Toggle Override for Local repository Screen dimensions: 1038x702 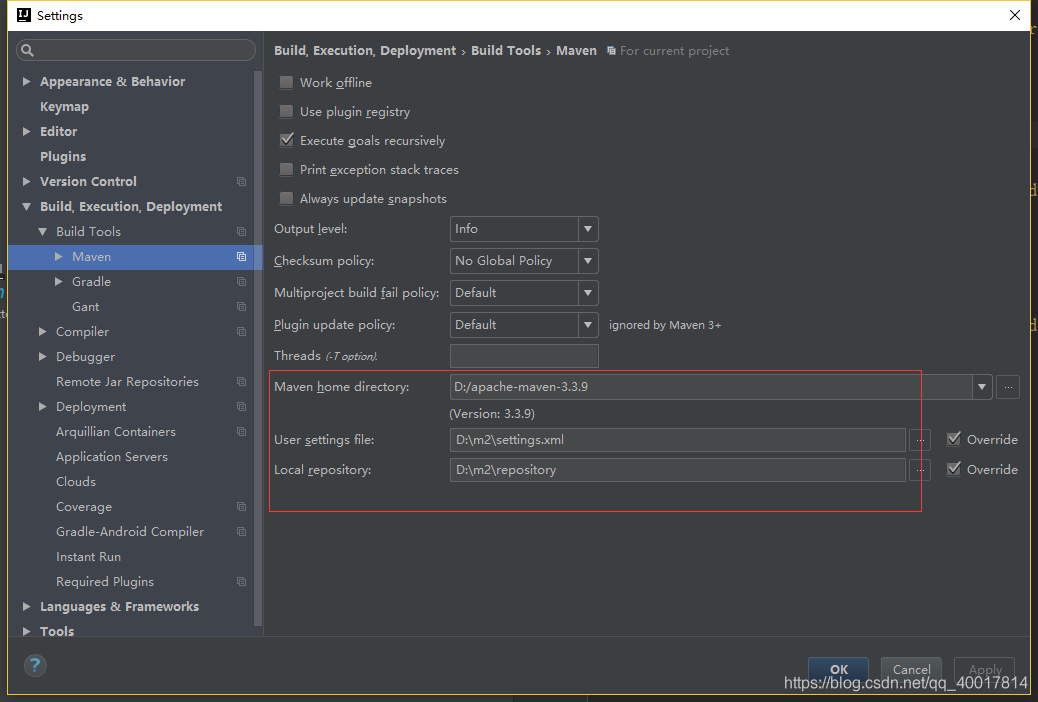pos(954,469)
